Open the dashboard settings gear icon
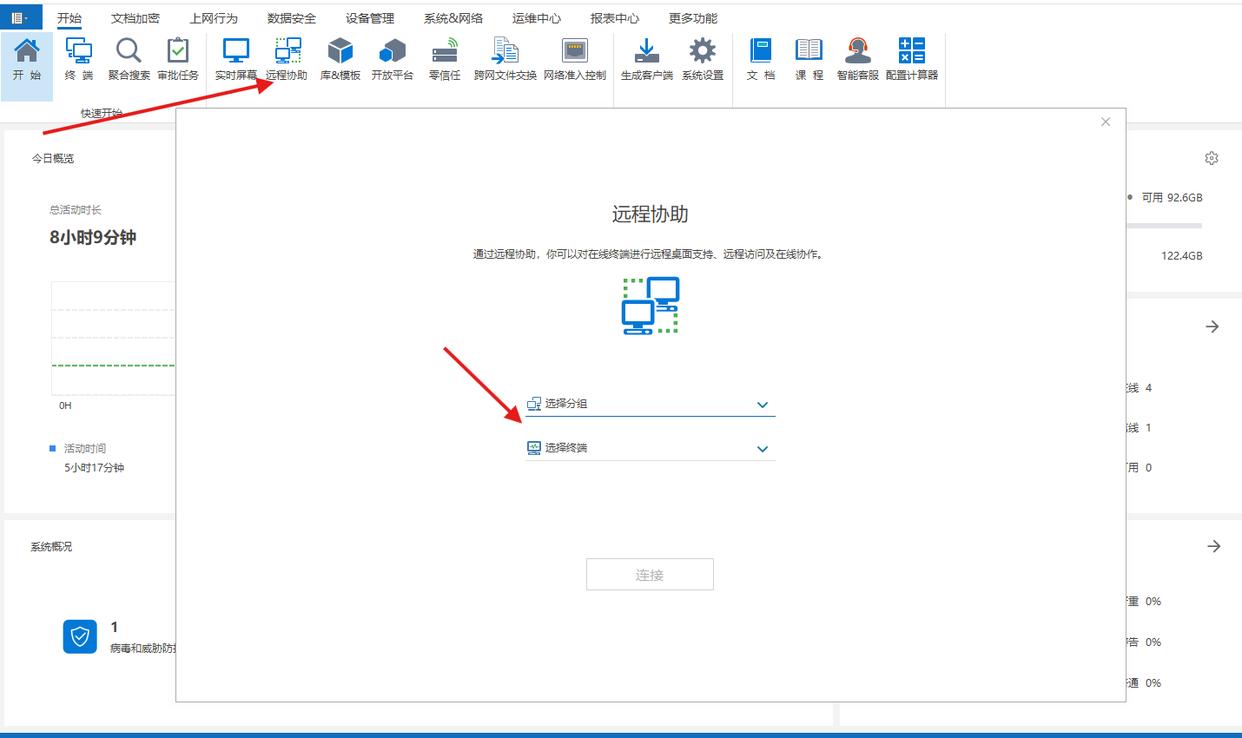 1212,158
